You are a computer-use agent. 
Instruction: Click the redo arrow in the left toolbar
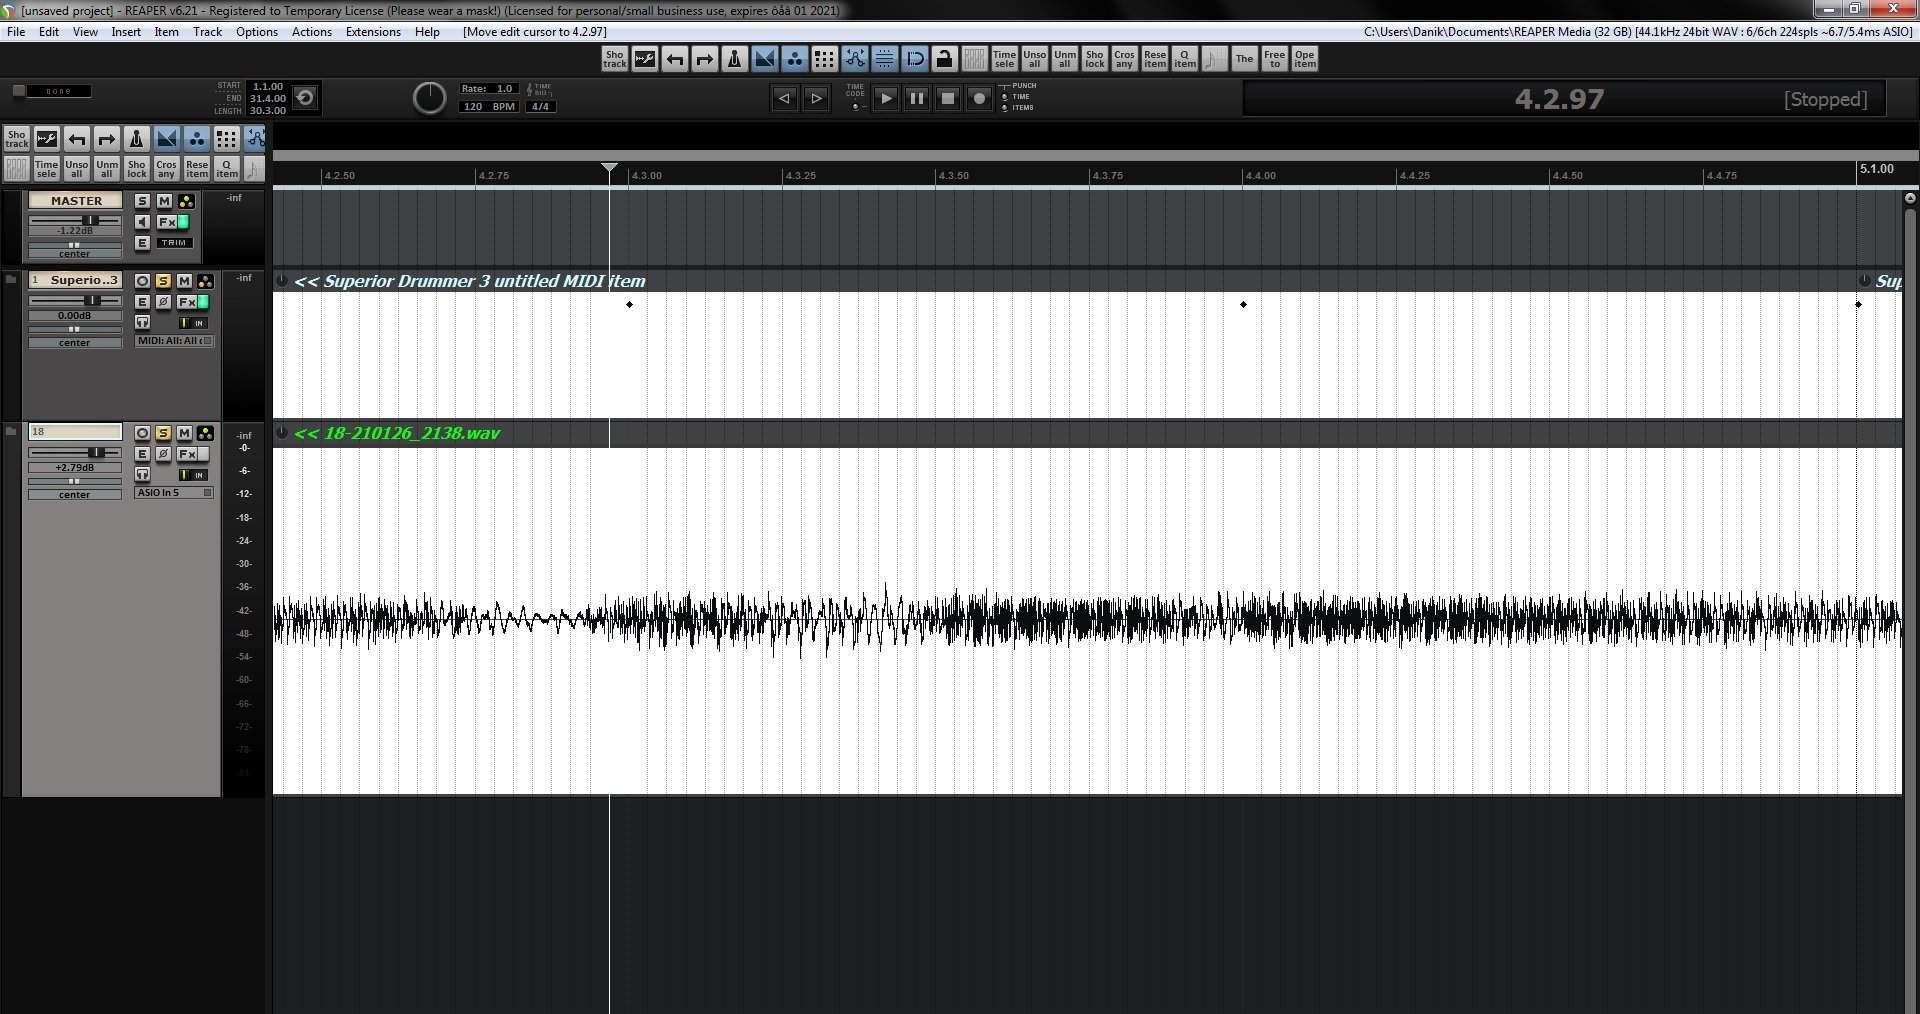107,139
